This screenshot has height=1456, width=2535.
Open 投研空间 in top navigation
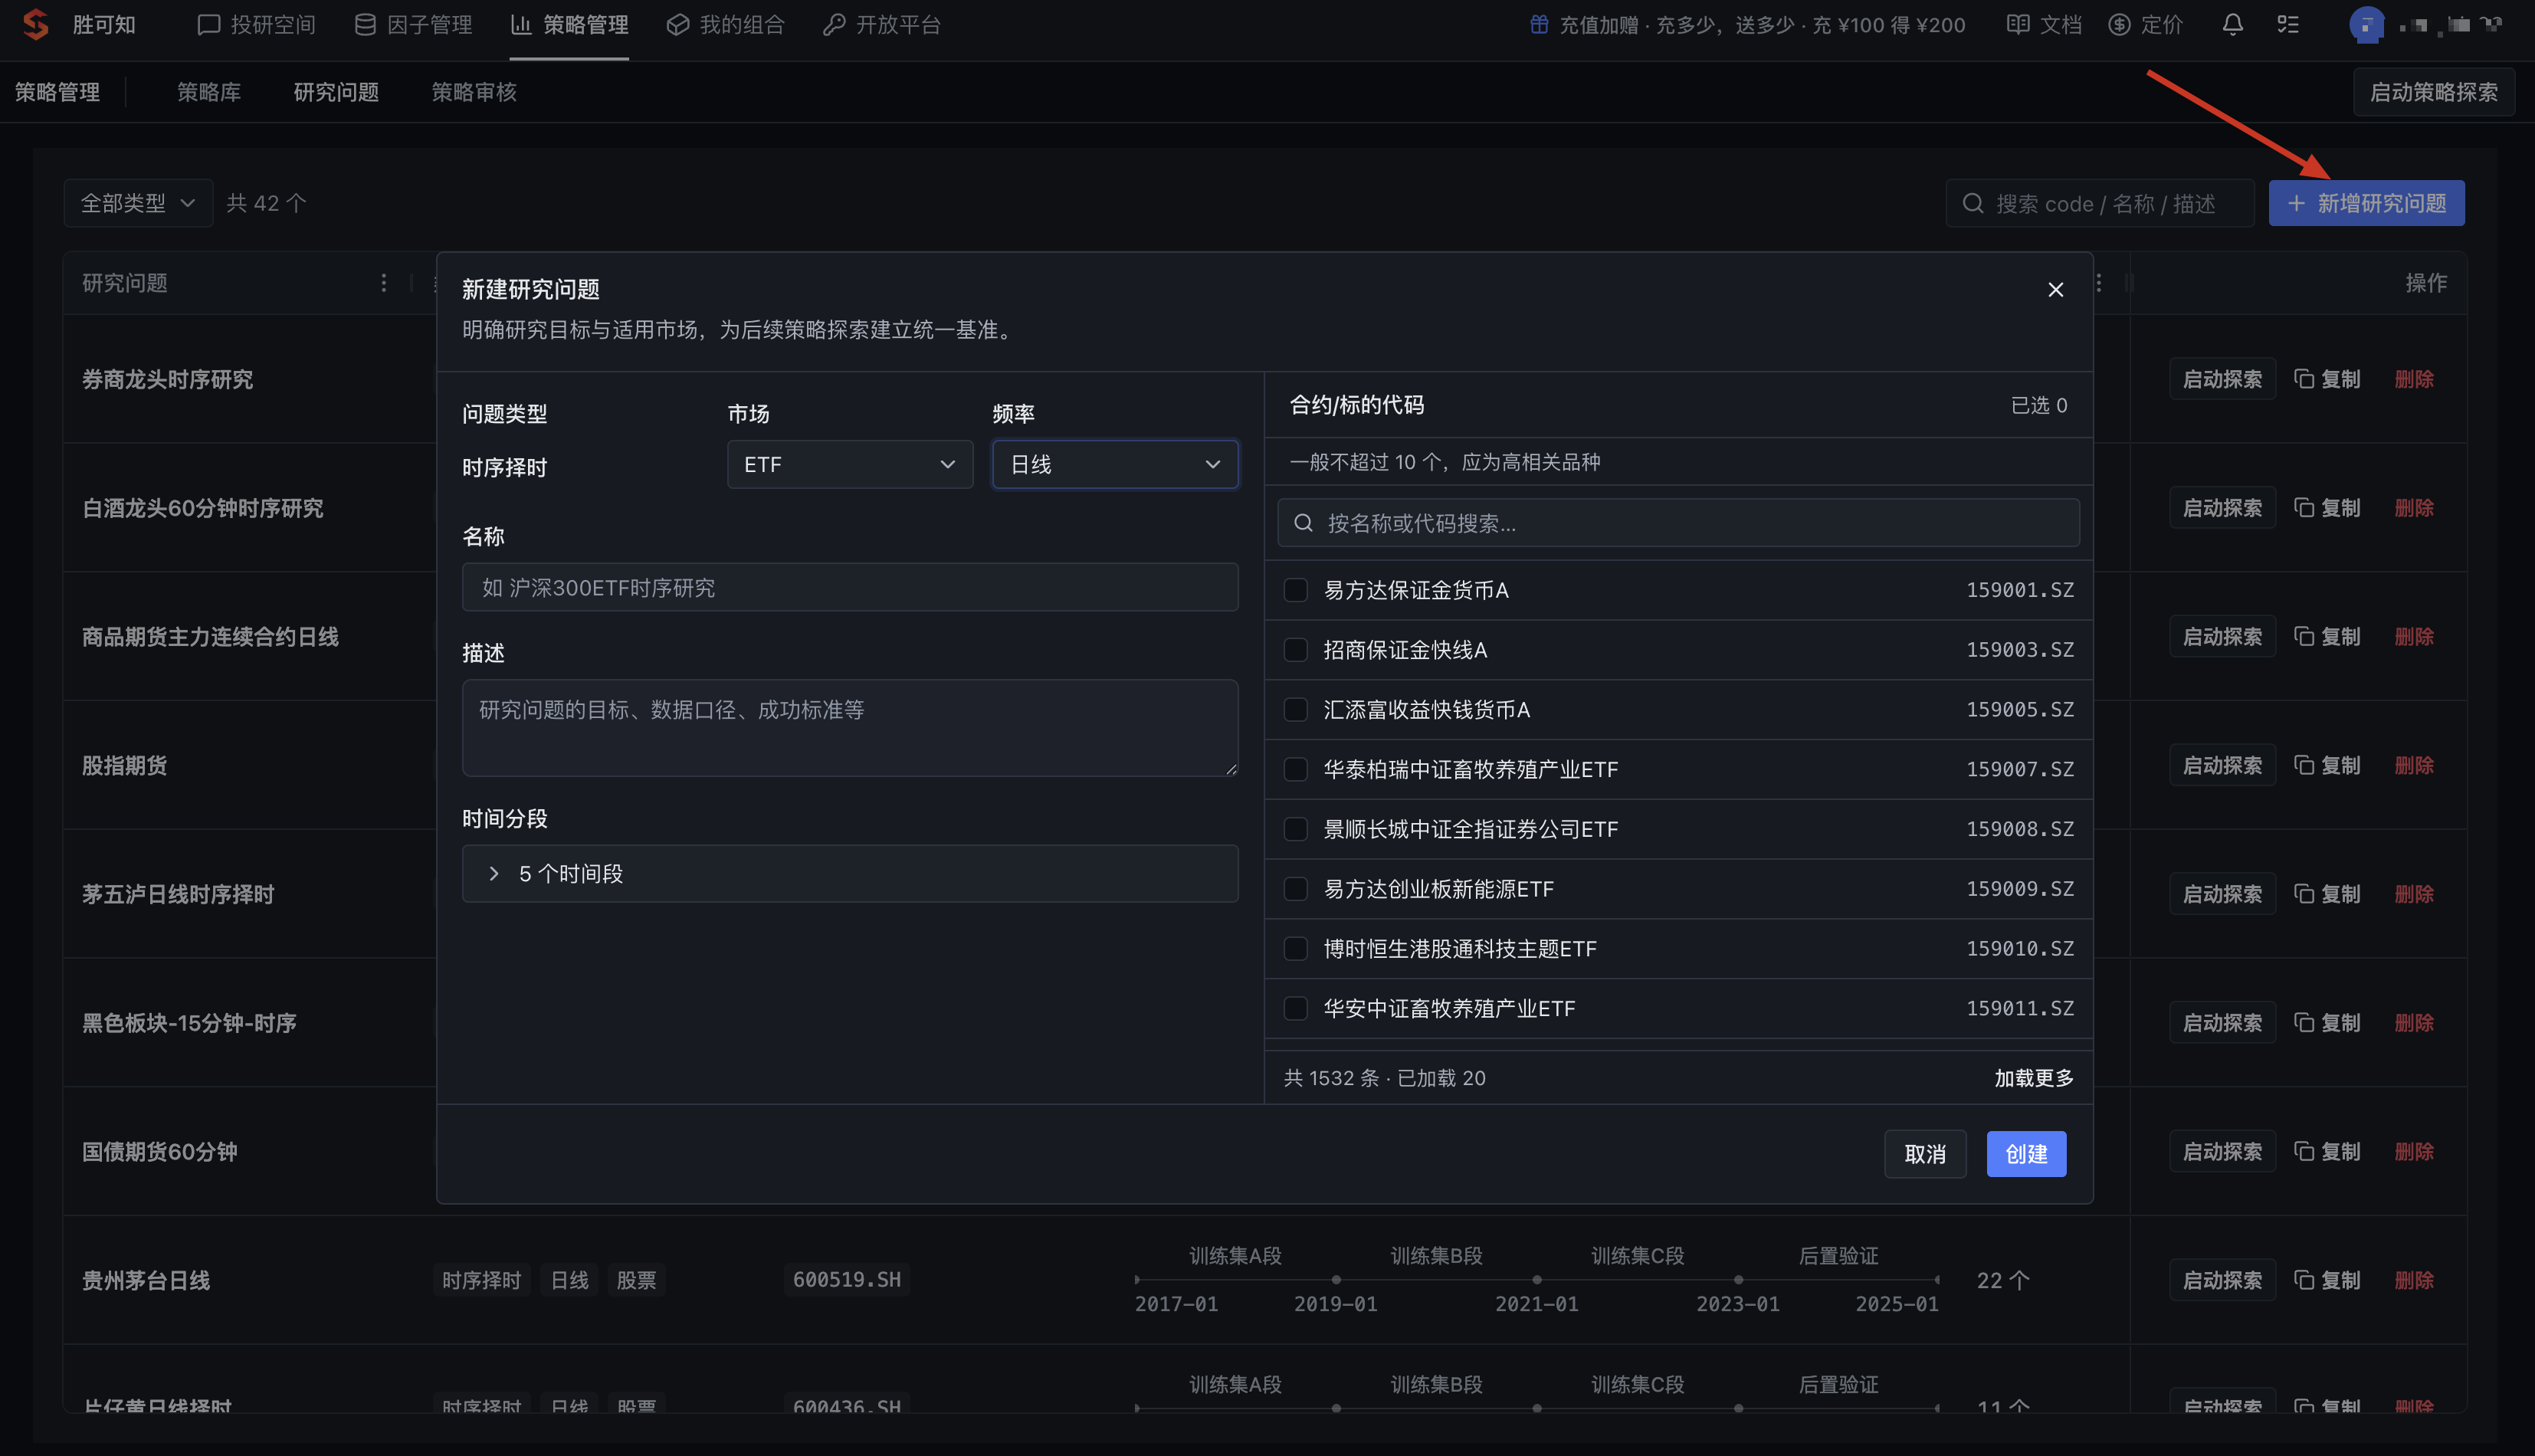(256, 25)
